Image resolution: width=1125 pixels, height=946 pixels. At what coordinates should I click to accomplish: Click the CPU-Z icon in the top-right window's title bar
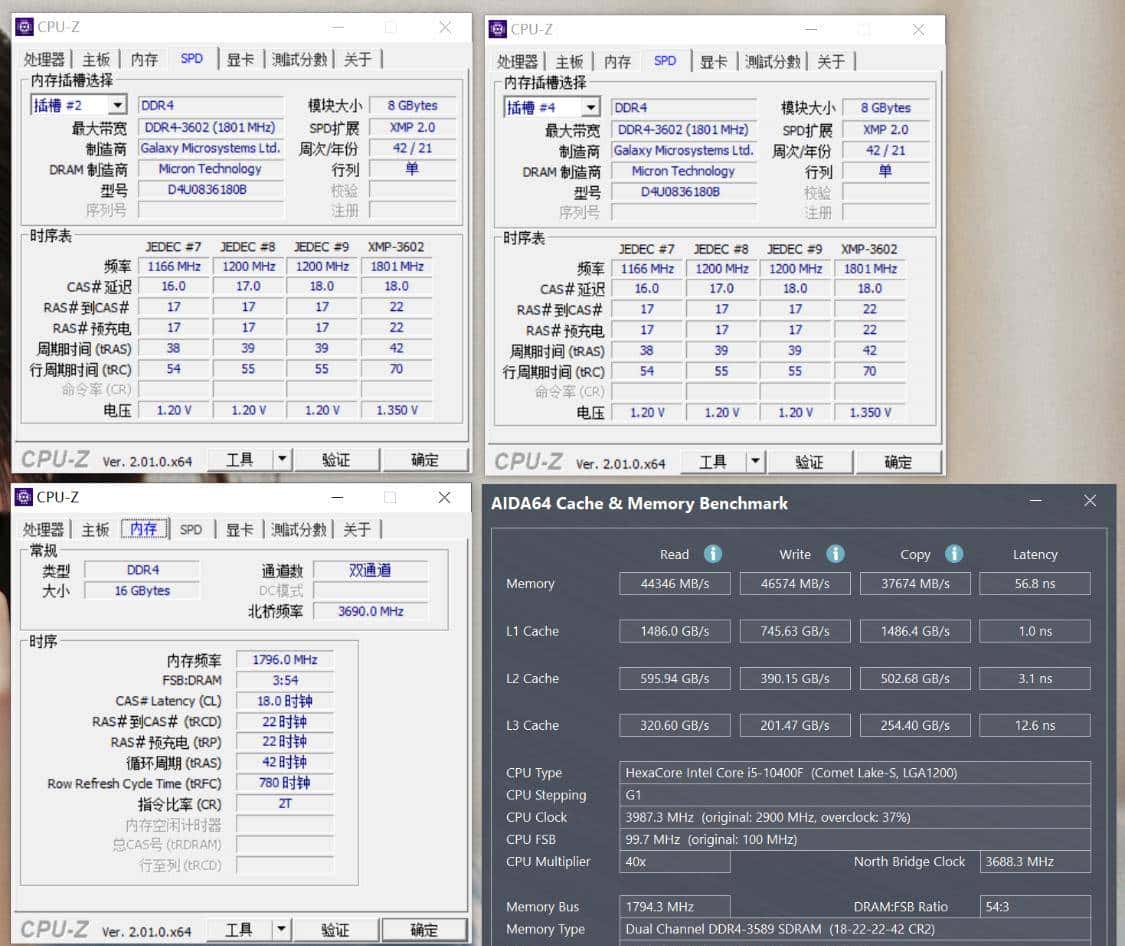(498, 29)
